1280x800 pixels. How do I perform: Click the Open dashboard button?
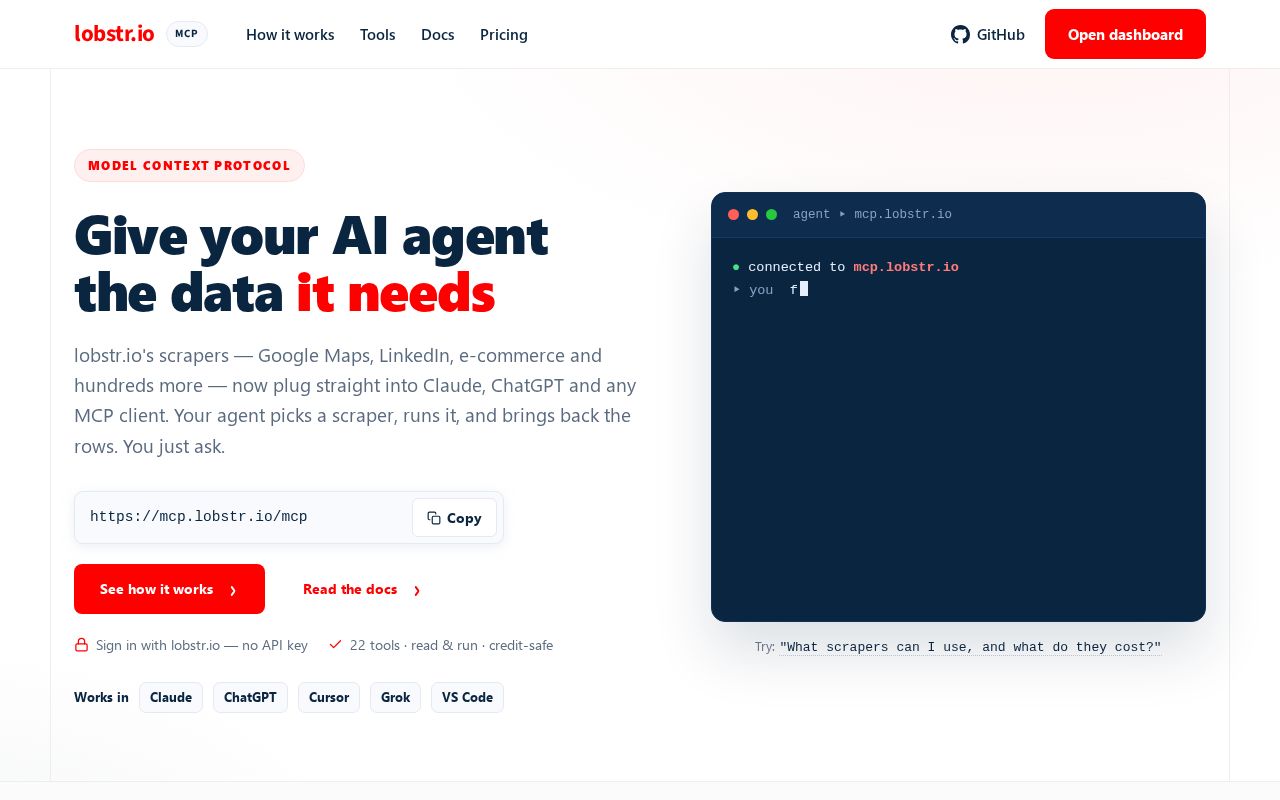pos(1125,34)
